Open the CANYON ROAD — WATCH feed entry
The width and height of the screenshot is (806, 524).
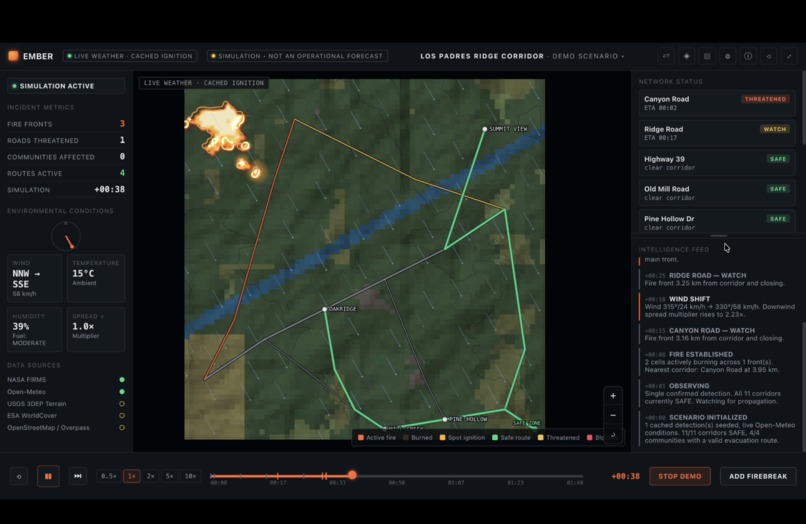point(717,334)
